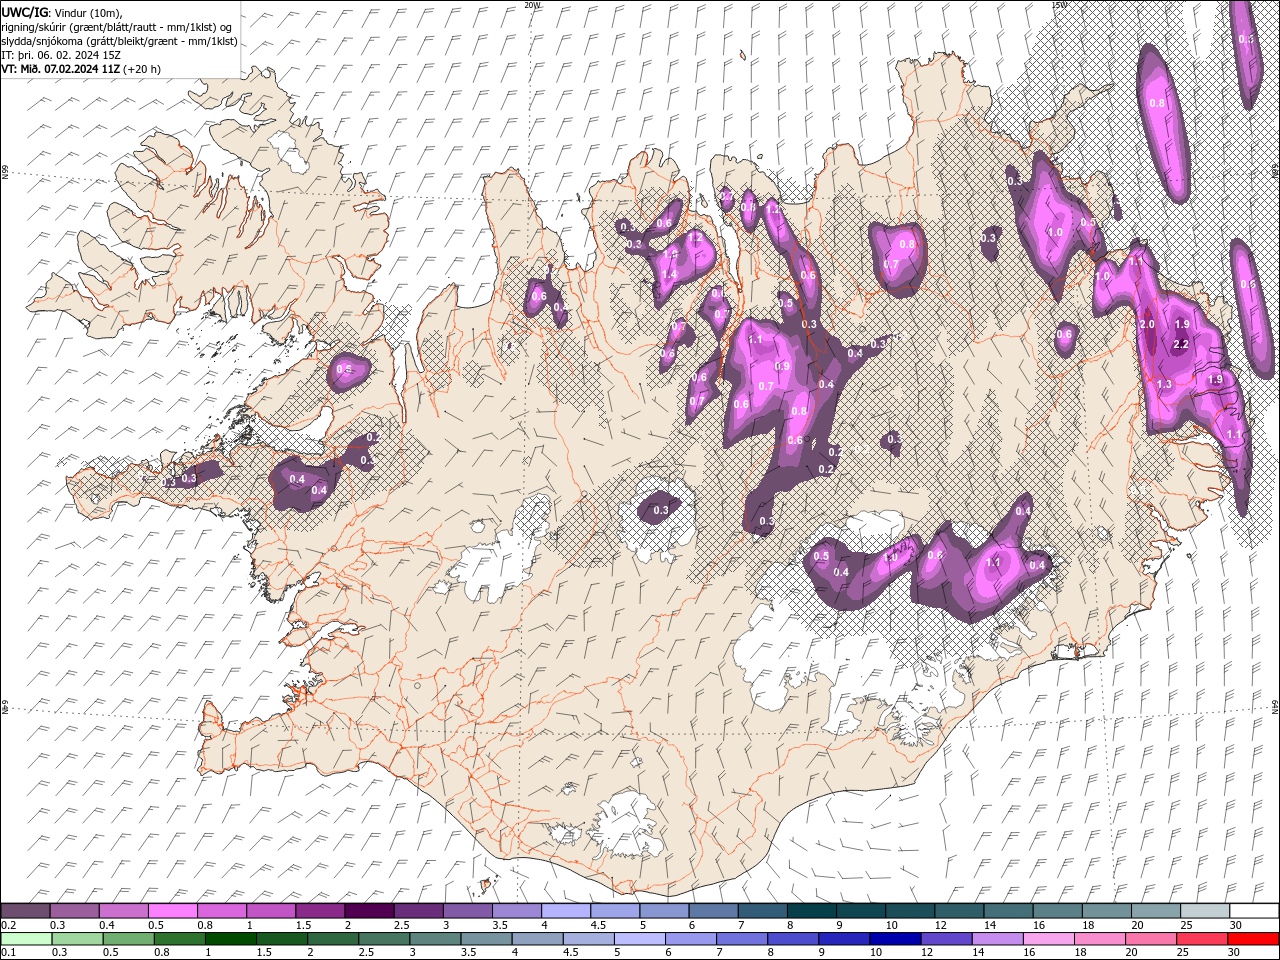Screen dimensions: 1280x960
Task: Select lower legend swatch between 3.5 and 4
Action: click(x=487, y=939)
